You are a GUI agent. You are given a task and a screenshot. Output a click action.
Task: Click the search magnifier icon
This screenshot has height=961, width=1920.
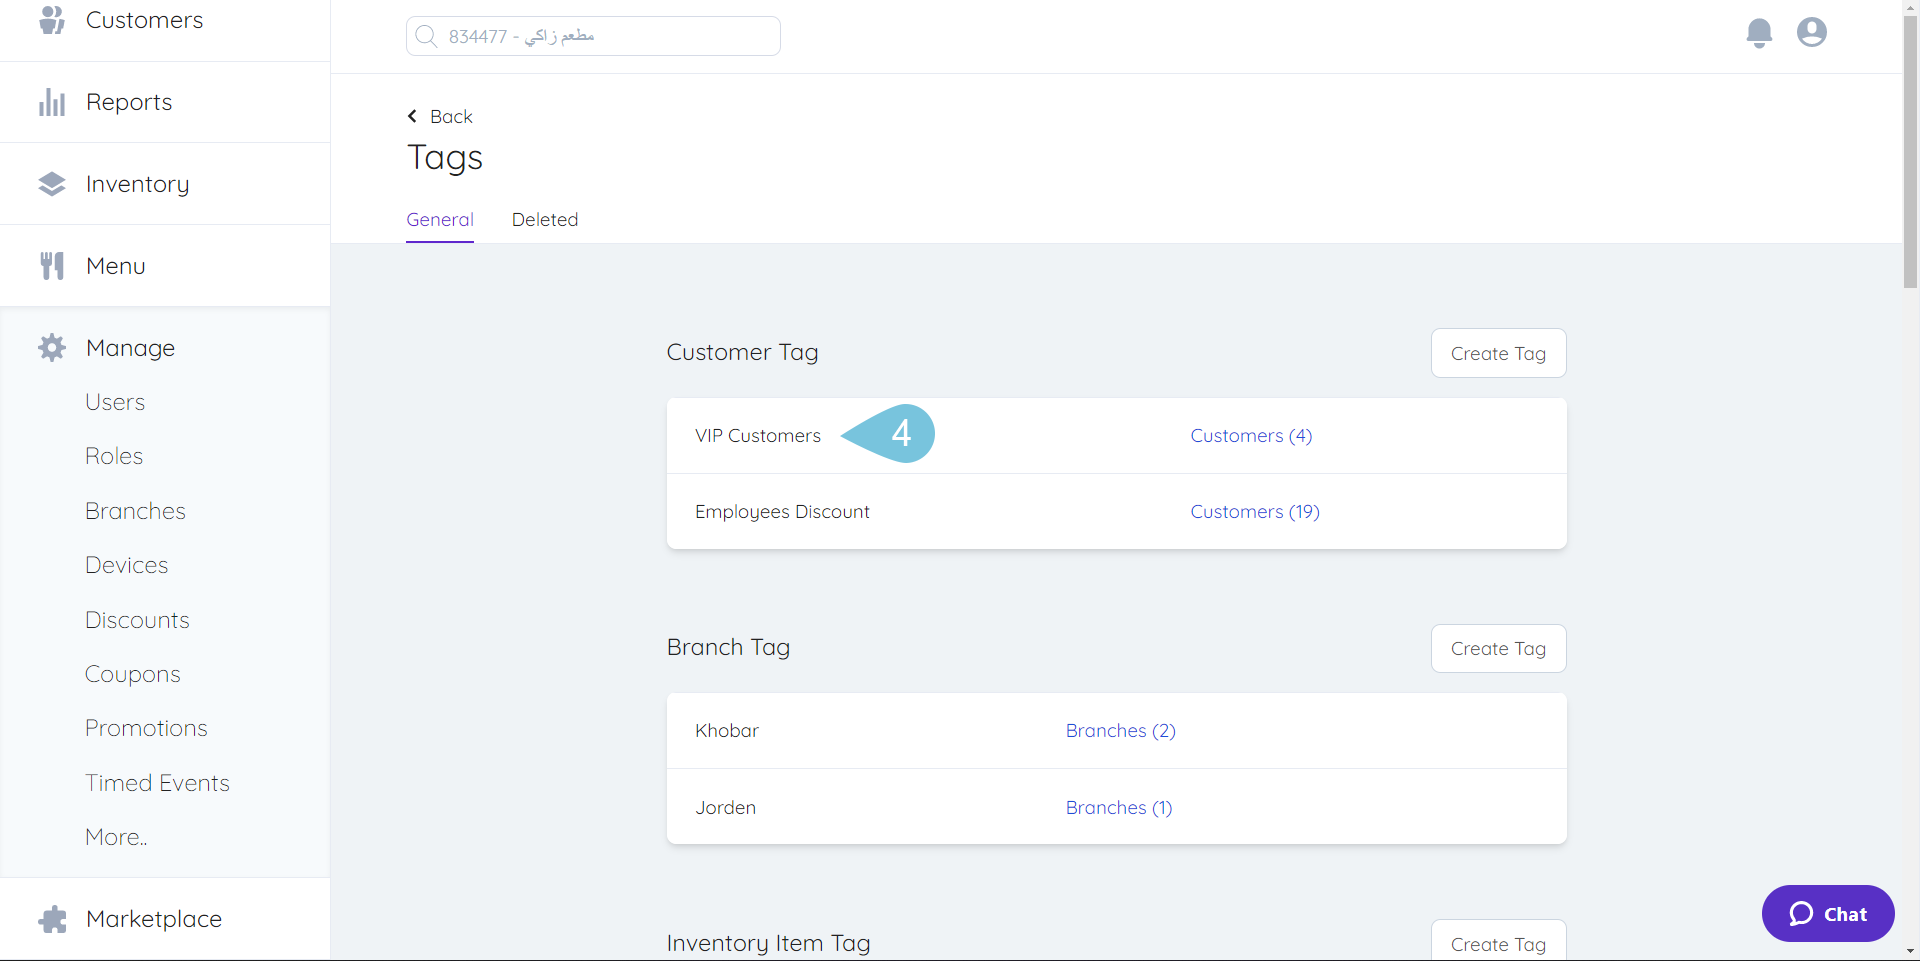pos(426,37)
